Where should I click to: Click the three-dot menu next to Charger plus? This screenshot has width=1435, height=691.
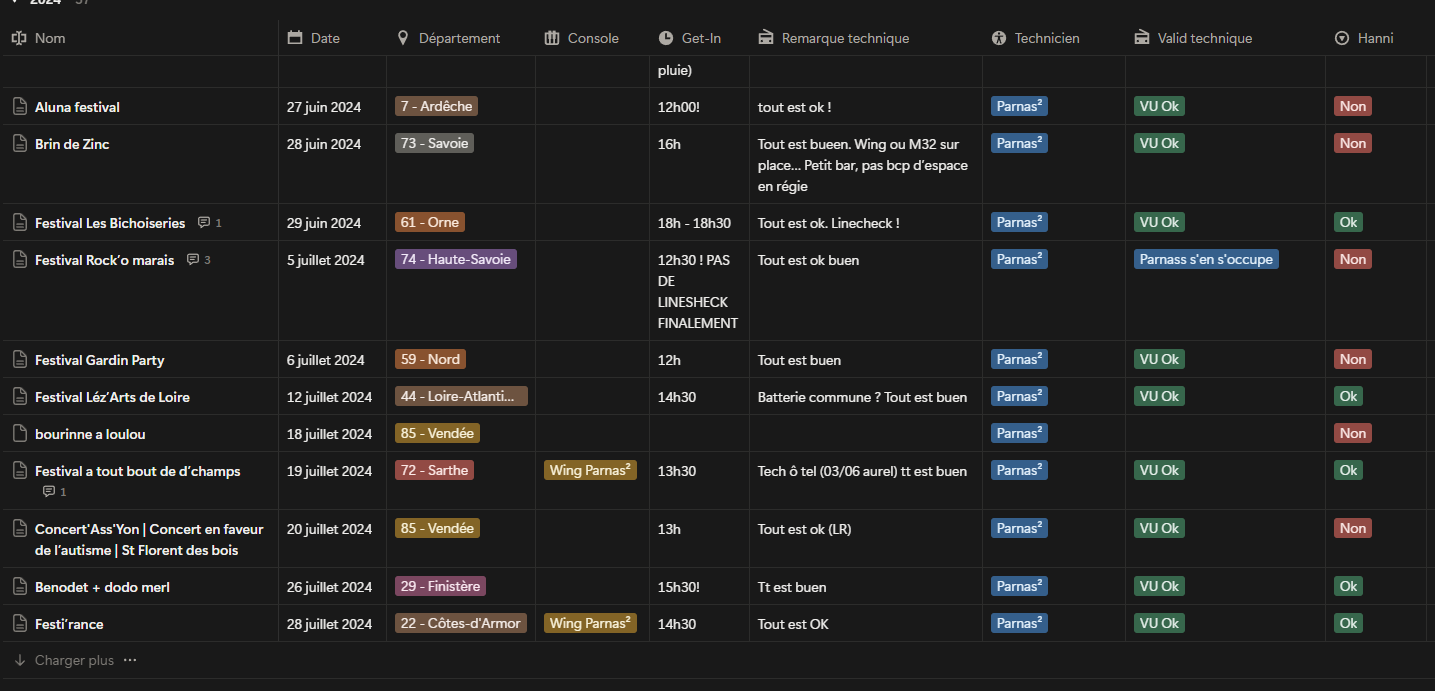tap(130, 660)
